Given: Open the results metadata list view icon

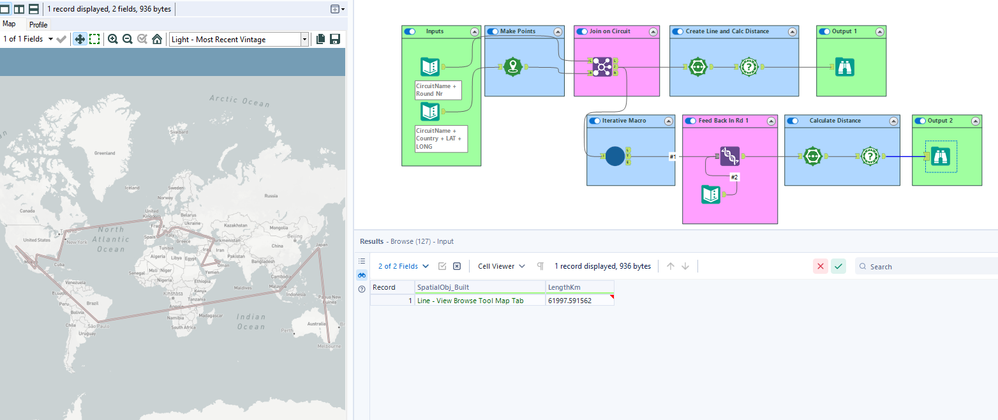Looking at the screenshot, I should coord(362,261).
